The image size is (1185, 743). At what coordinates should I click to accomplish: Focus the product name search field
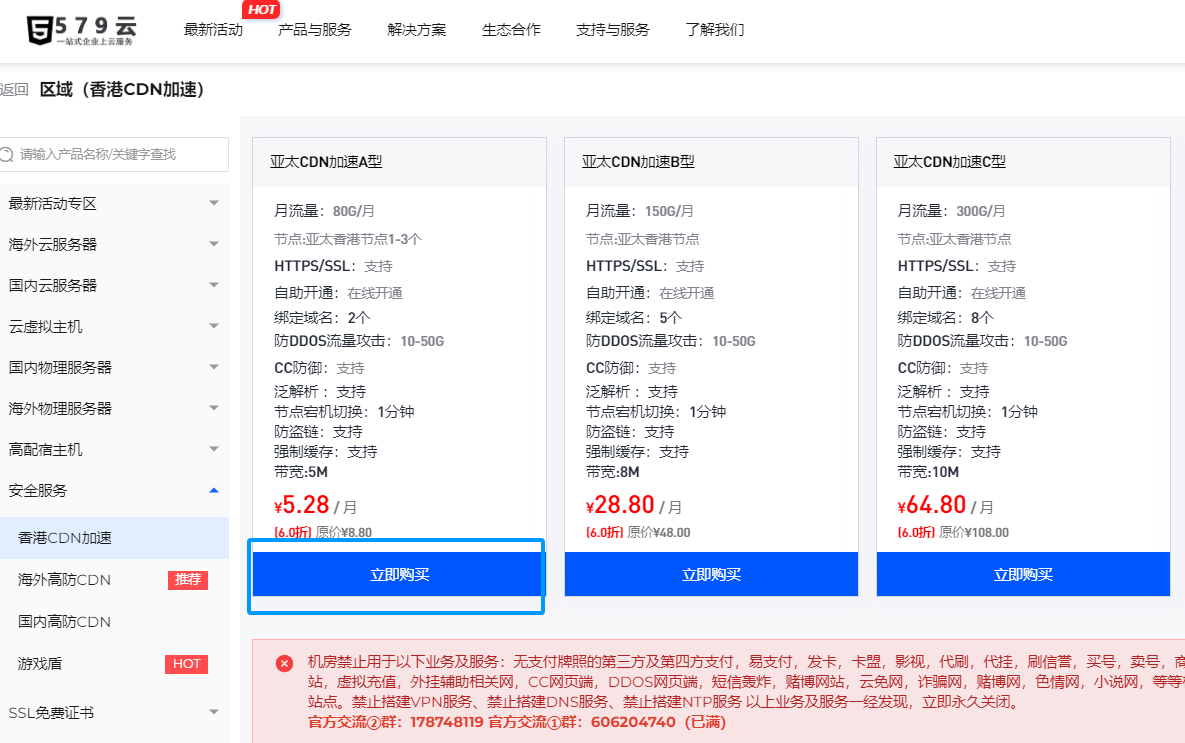[x=120, y=154]
